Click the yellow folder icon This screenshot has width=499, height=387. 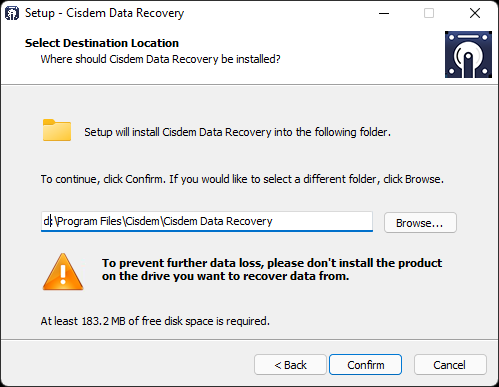point(57,130)
